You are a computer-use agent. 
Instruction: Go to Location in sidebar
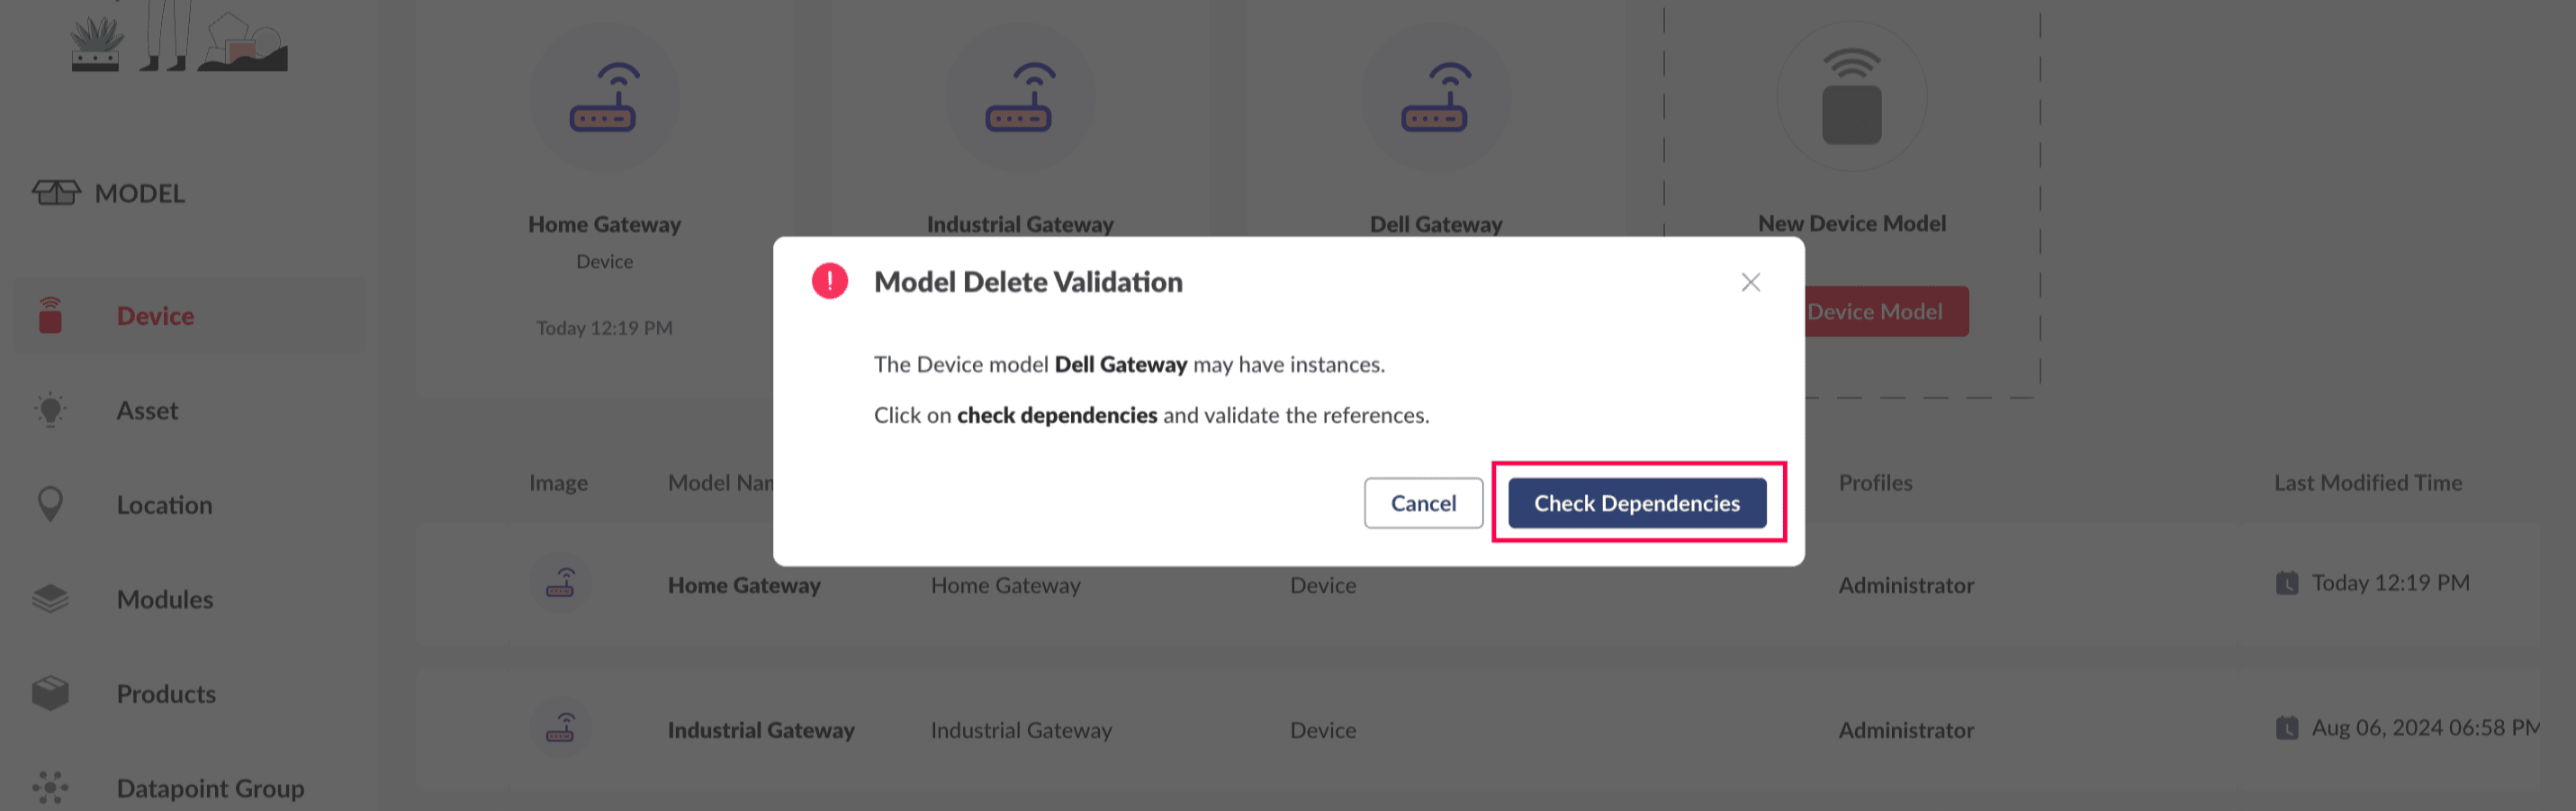pos(164,505)
